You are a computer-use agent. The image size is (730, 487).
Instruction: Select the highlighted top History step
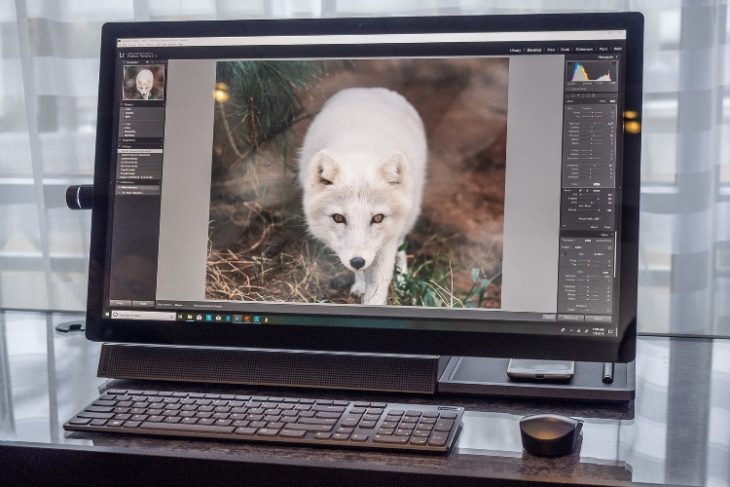[141, 151]
